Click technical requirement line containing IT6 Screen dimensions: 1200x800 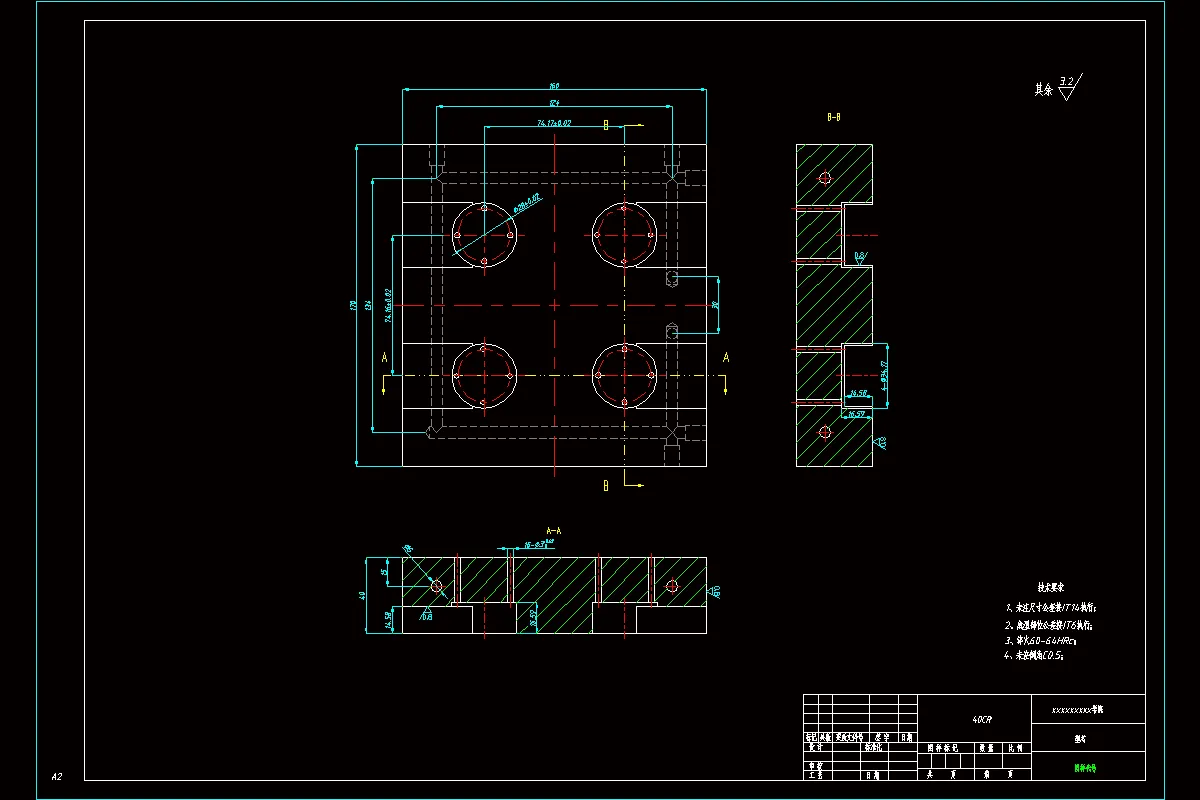[x=1049, y=624]
